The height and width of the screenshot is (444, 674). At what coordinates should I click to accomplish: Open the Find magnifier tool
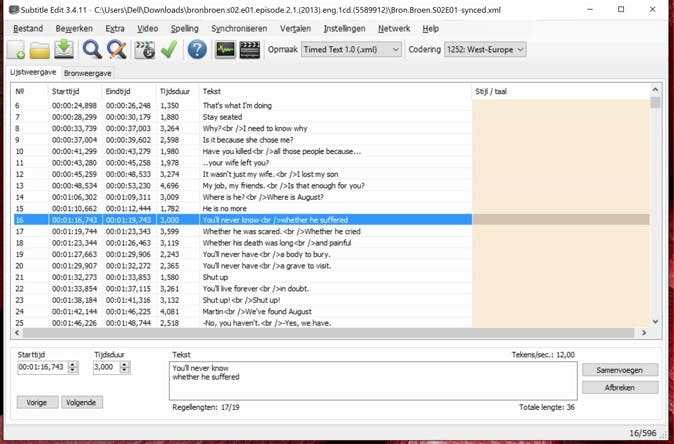[92, 50]
